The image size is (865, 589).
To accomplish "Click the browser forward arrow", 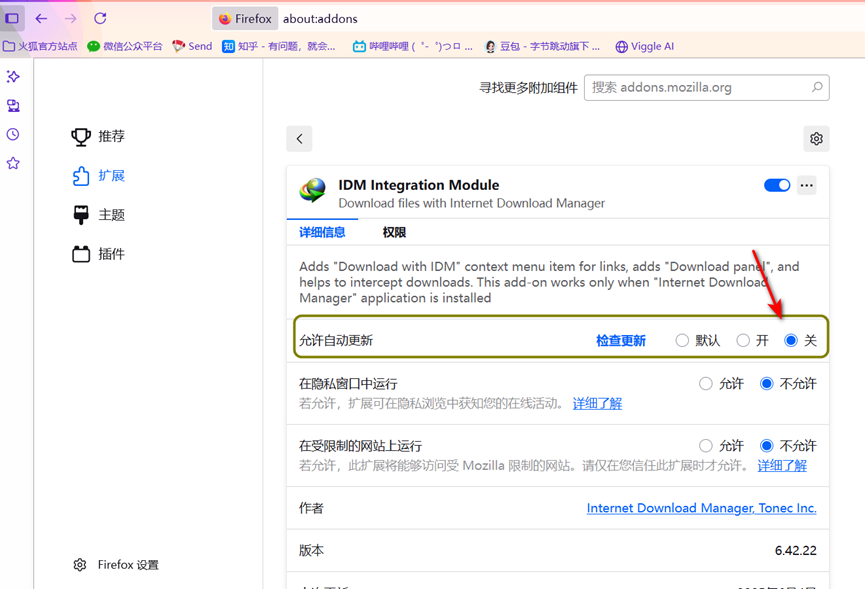I will tap(71, 19).
